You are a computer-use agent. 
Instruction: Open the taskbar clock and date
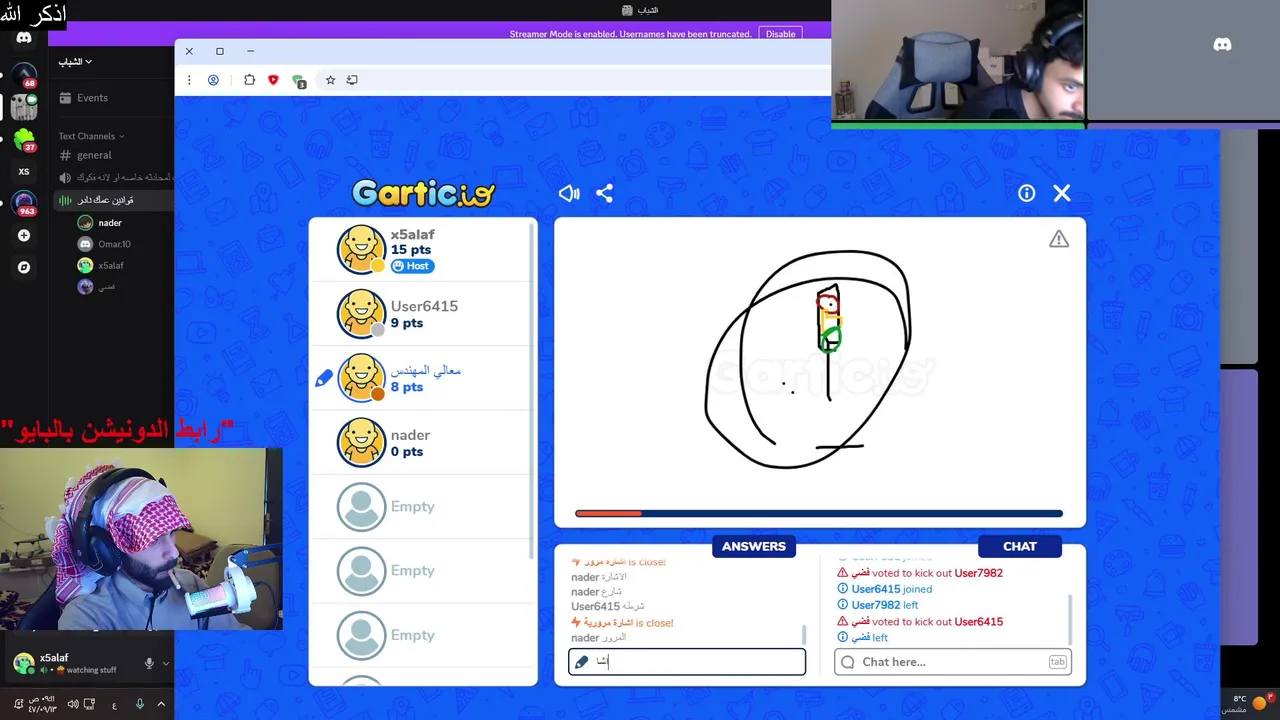click(41, 704)
